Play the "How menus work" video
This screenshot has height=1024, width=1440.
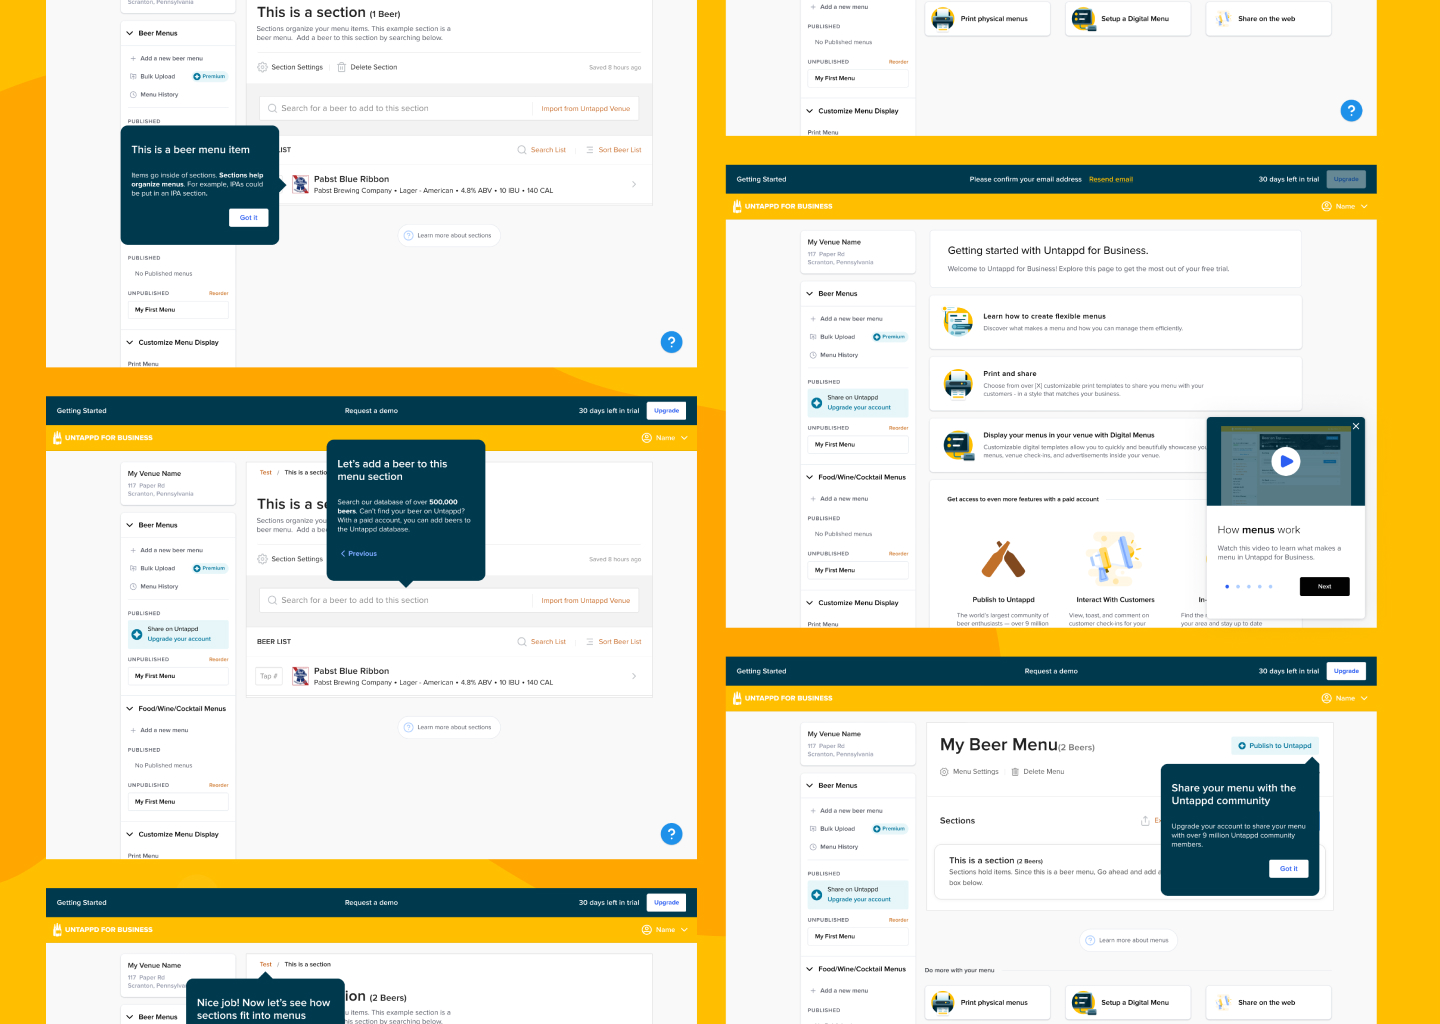pyautogui.click(x=1286, y=461)
